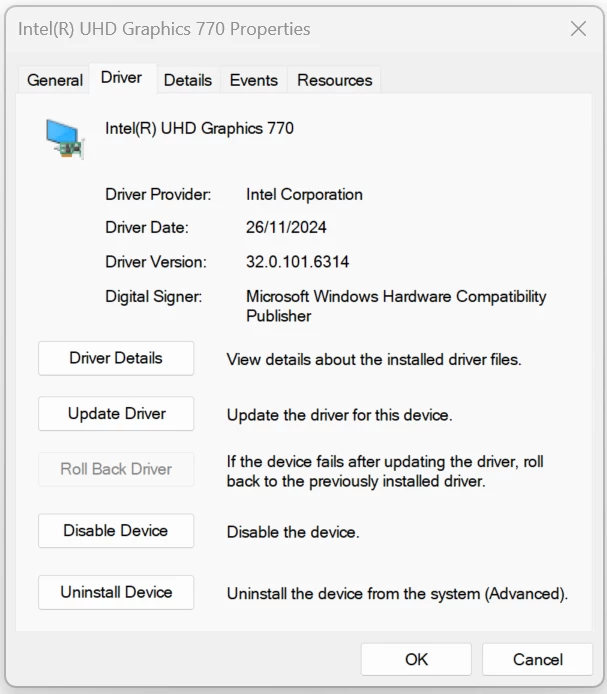Click the Disable Device button
Image resolution: width=607 pixels, height=694 pixels.
116,530
